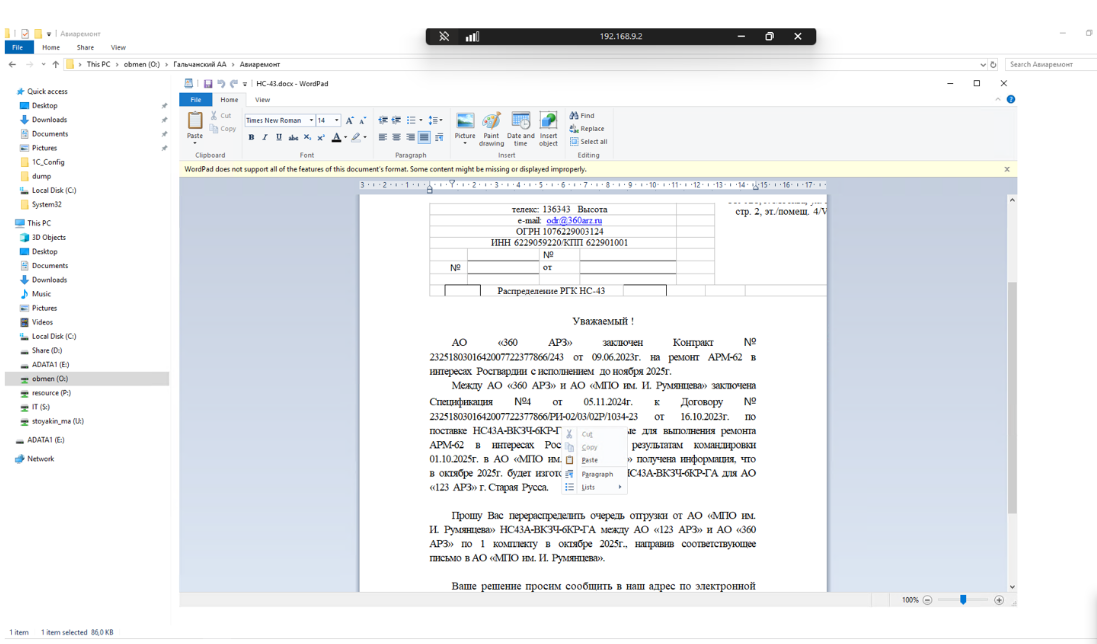1097x644 pixels.
Task: Click the Grow font icon
Action: [350, 120]
